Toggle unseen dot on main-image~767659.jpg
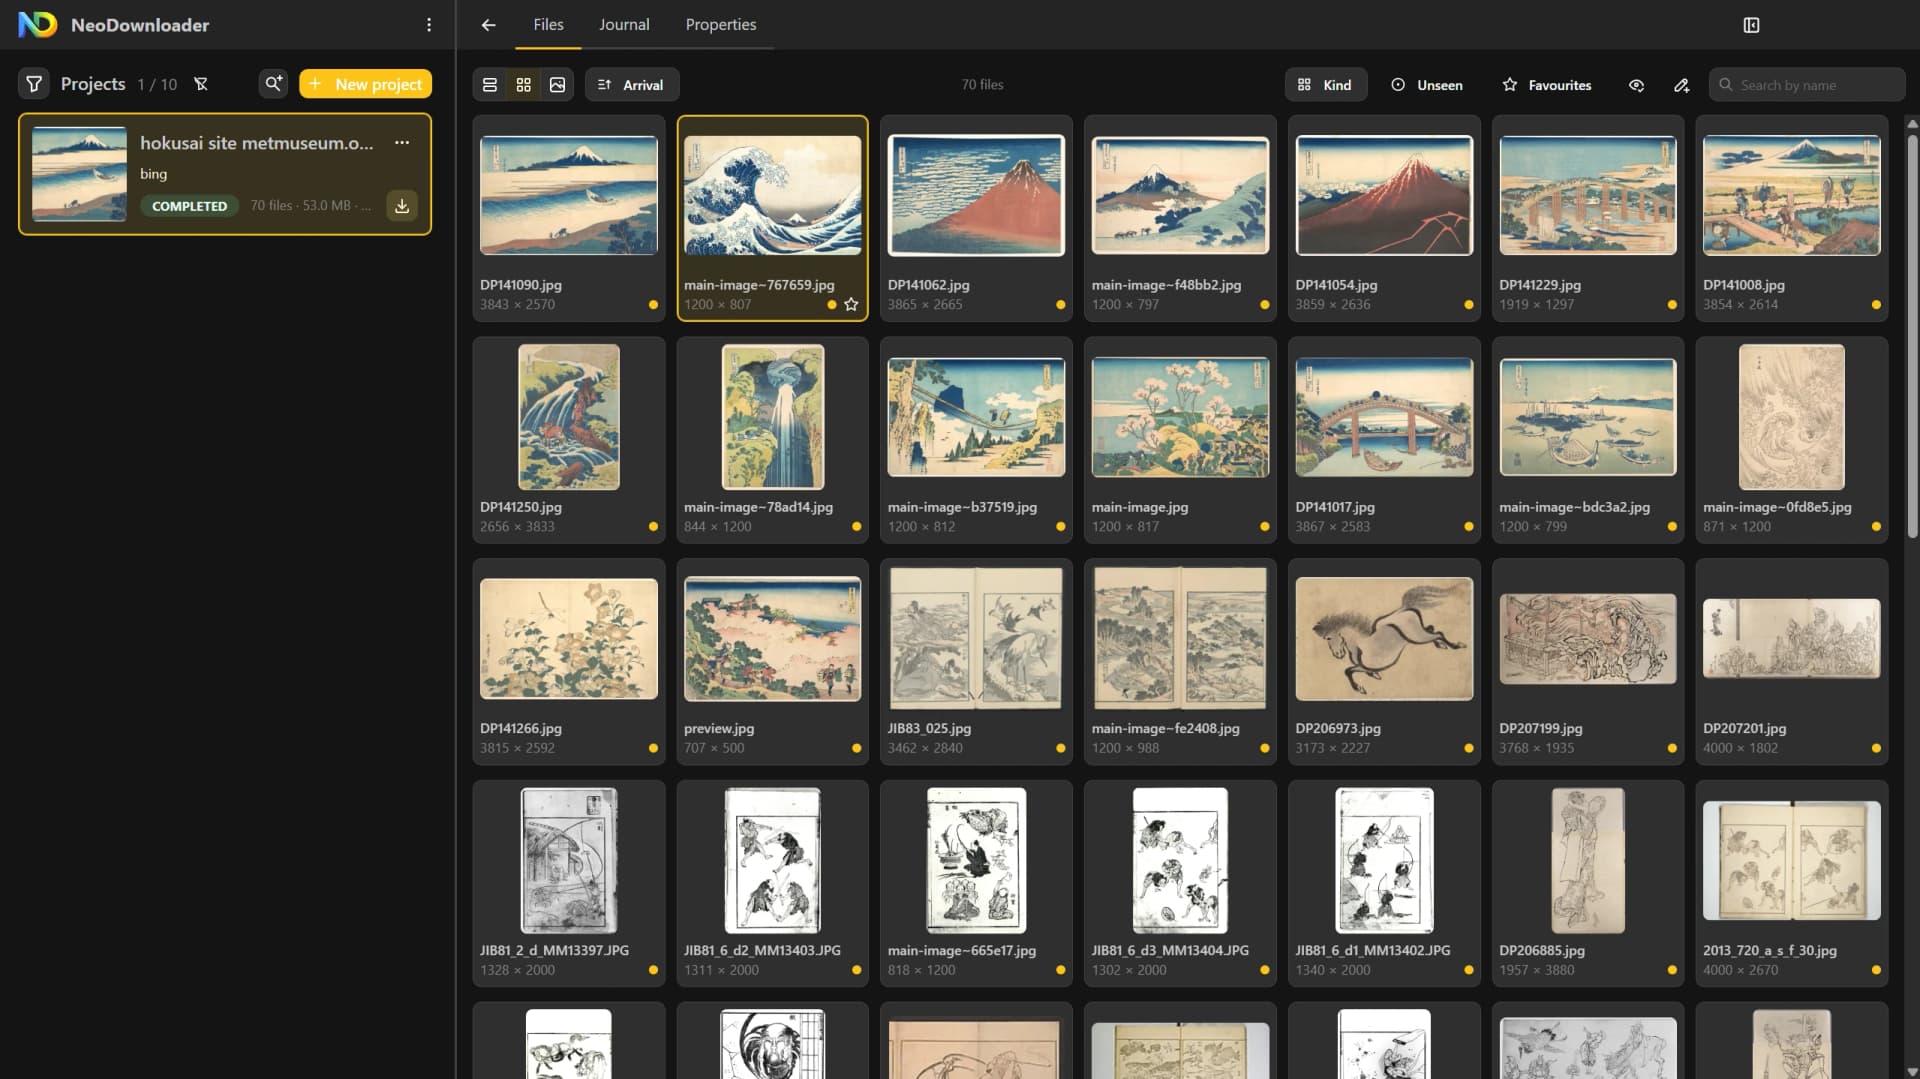Screen dimensions: 1920x1079 pos(832,305)
